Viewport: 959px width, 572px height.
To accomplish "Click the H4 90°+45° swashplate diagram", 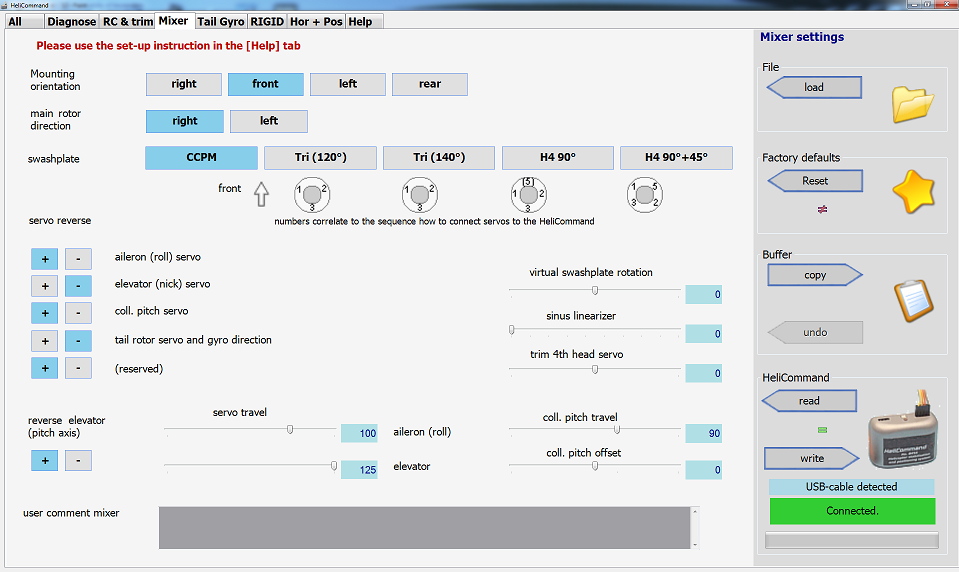I will (x=645, y=195).
